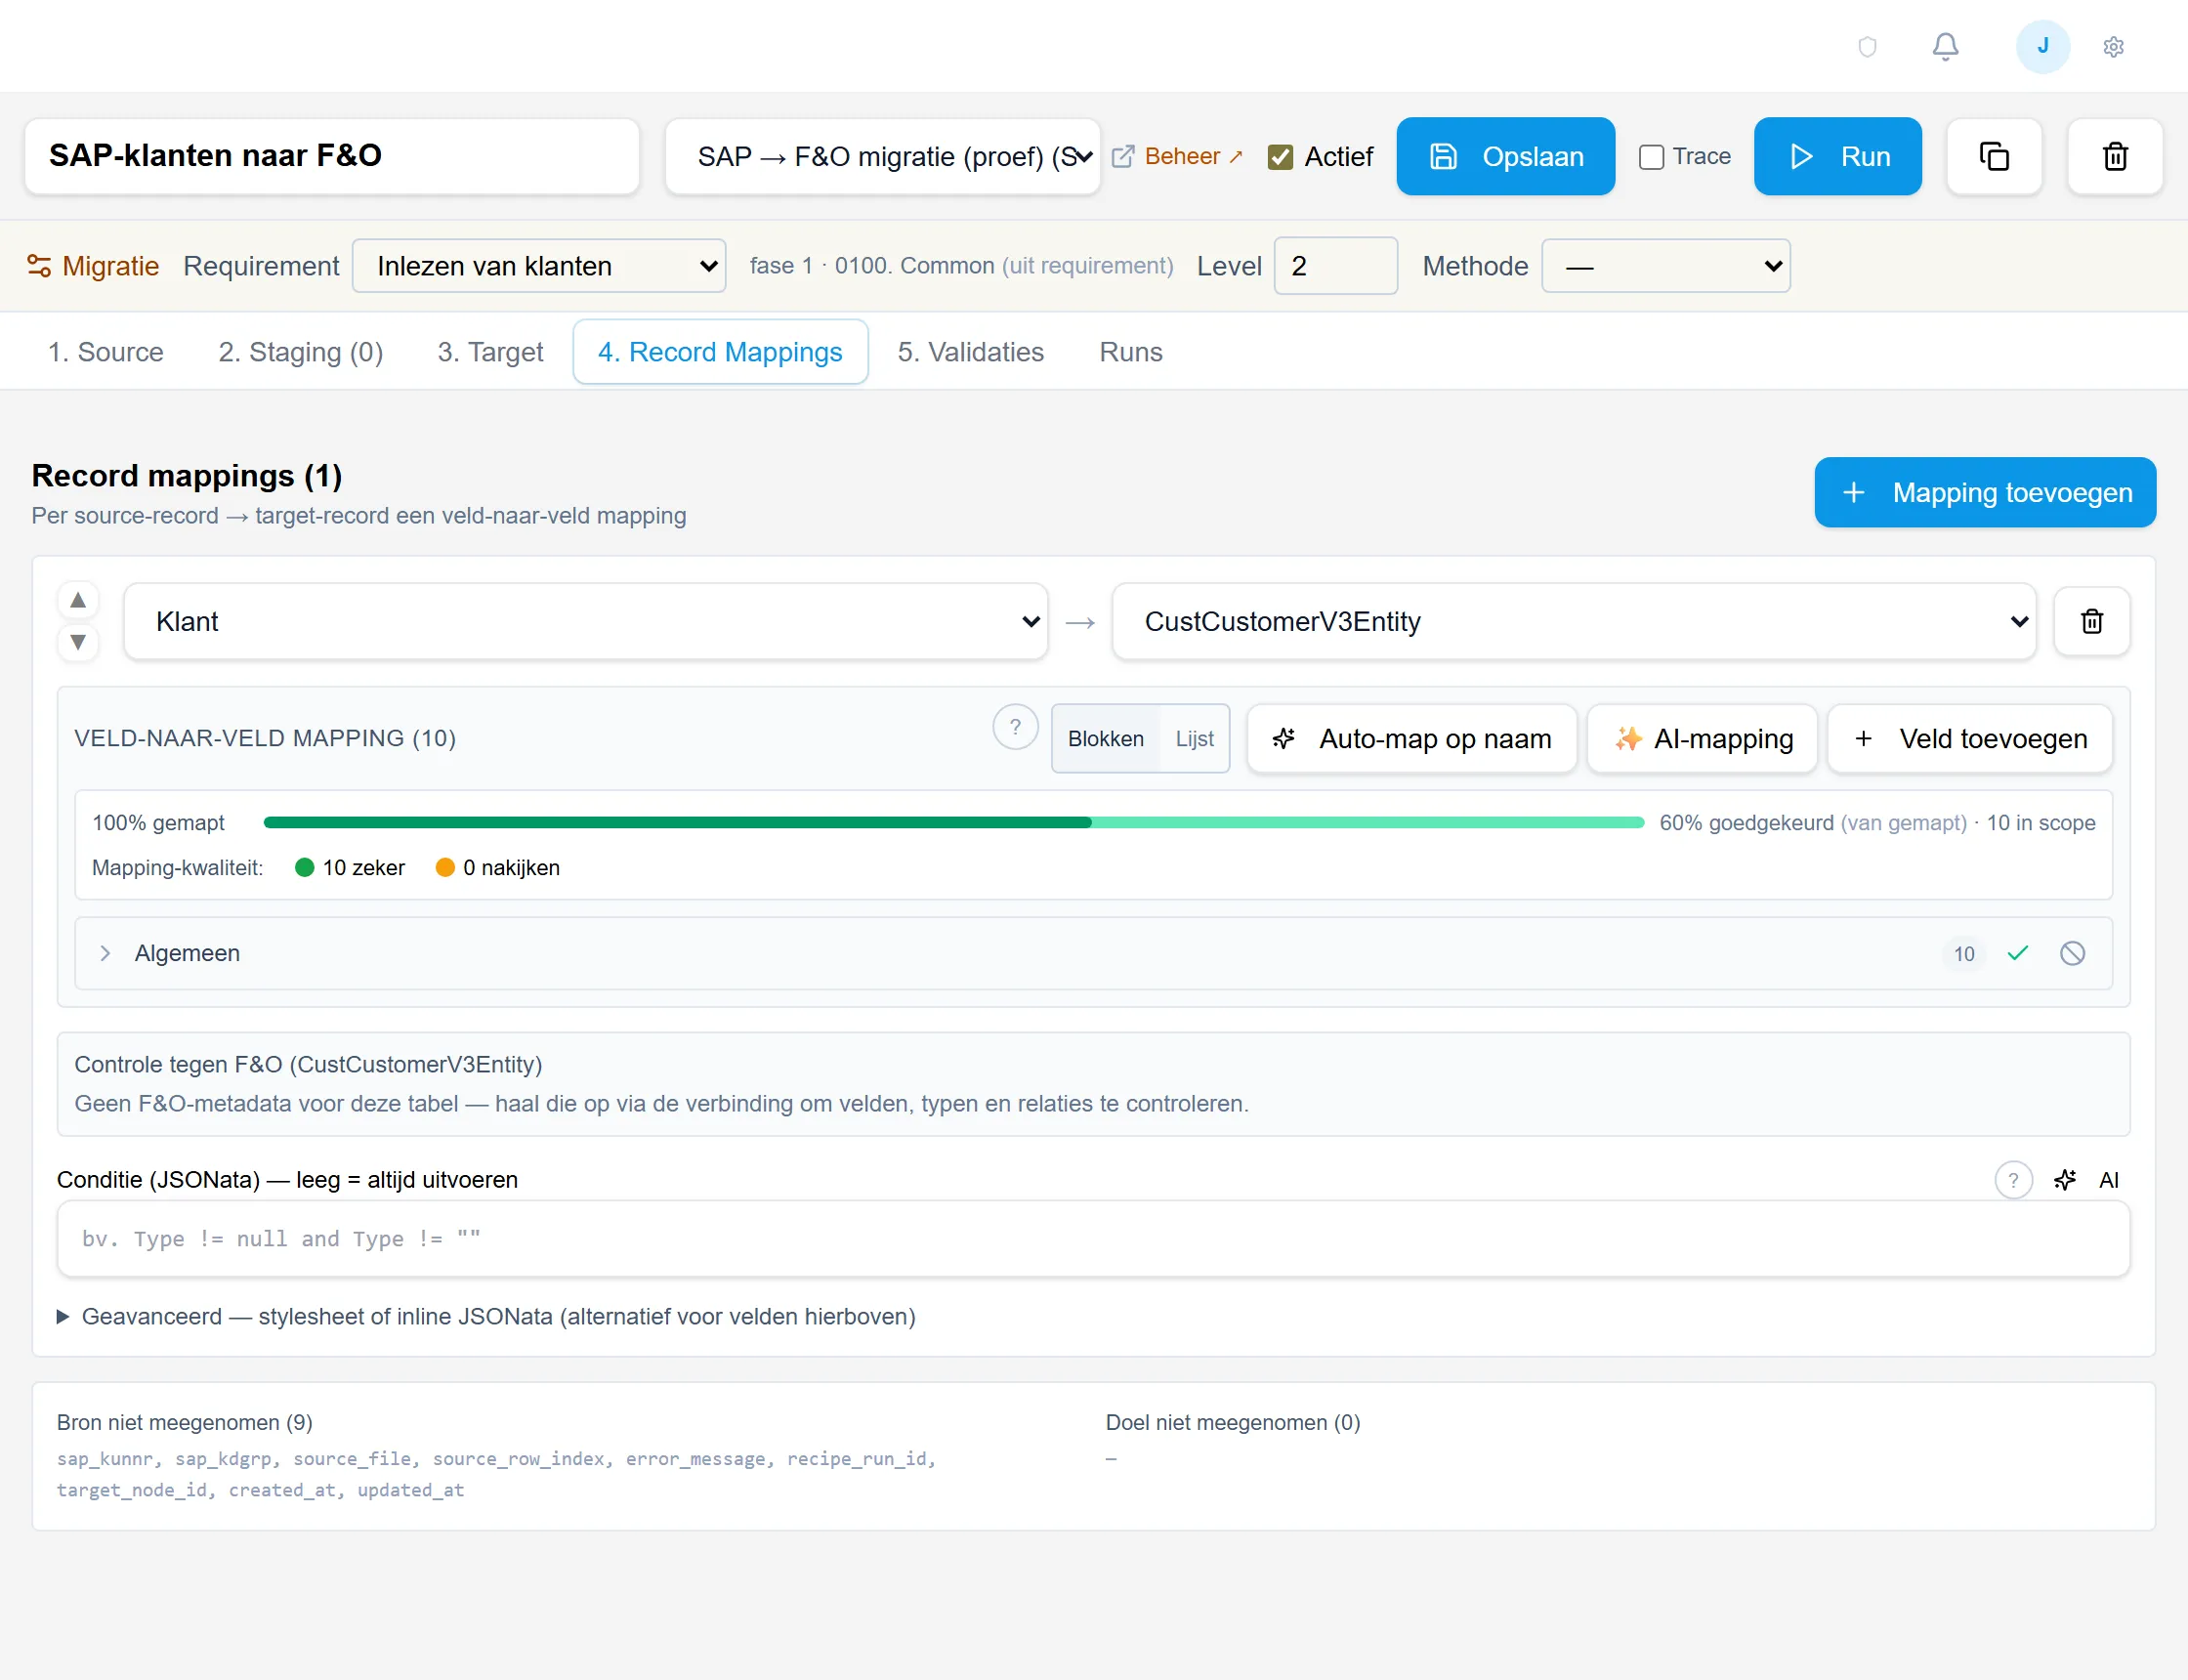The width and height of the screenshot is (2188, 1680).
Task: Open the Methode dropdown
Action: [1666, 266]
